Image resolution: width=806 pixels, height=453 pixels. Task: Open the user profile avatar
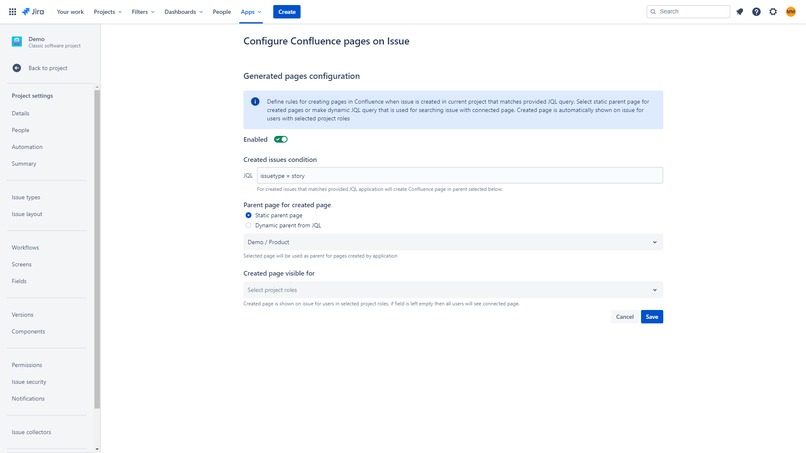pyautogui.click(x=791, y=11)
